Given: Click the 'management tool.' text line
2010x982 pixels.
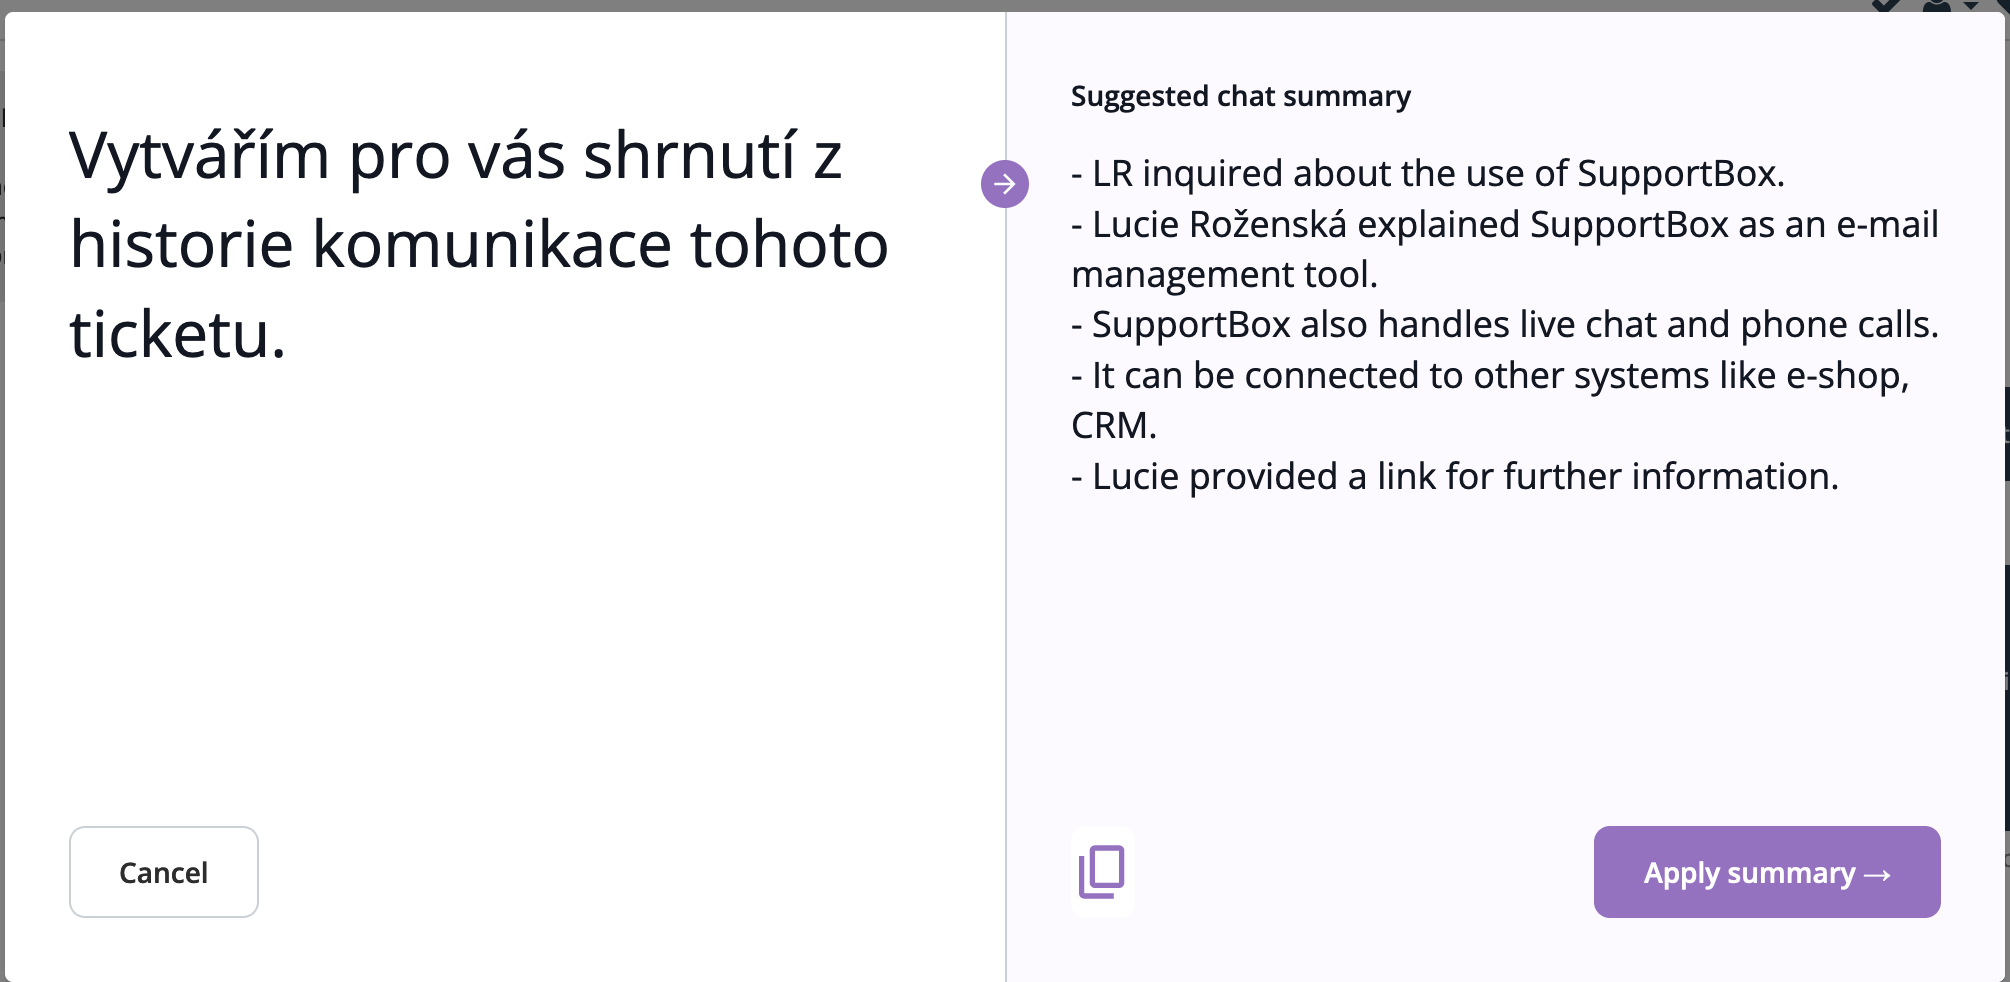Looking at the screenshot, I should (x=1224, y=275).
